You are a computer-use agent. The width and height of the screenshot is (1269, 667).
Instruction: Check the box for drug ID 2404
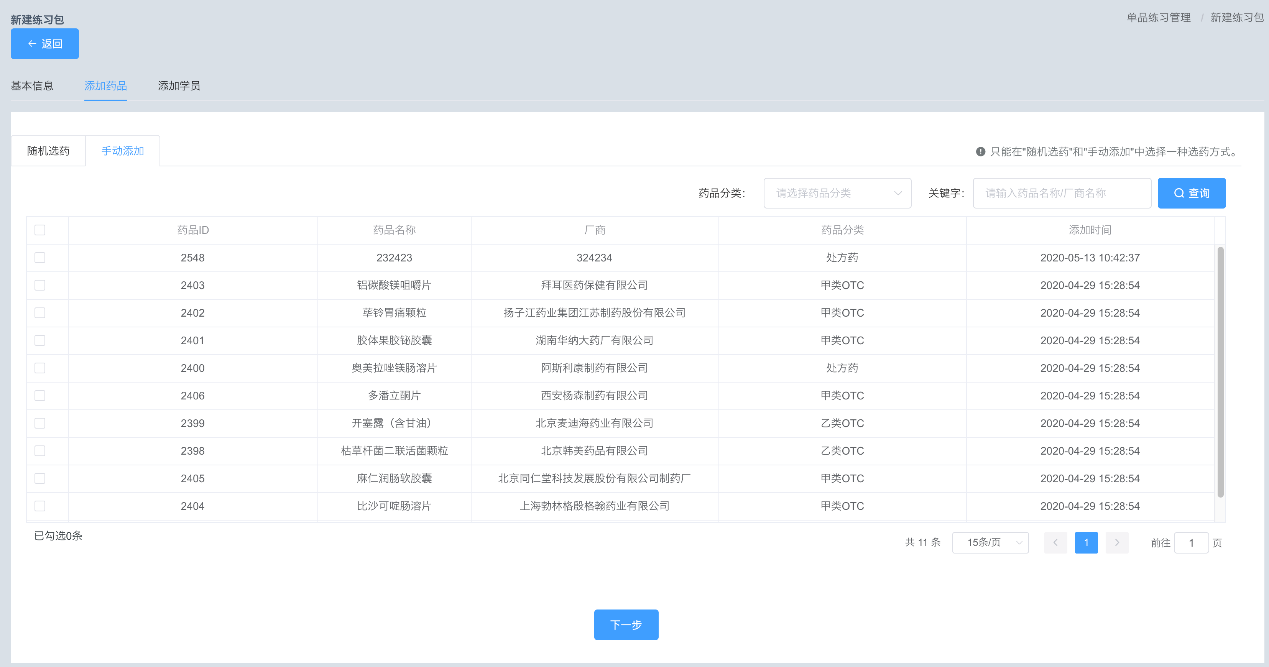pos(40,506)
